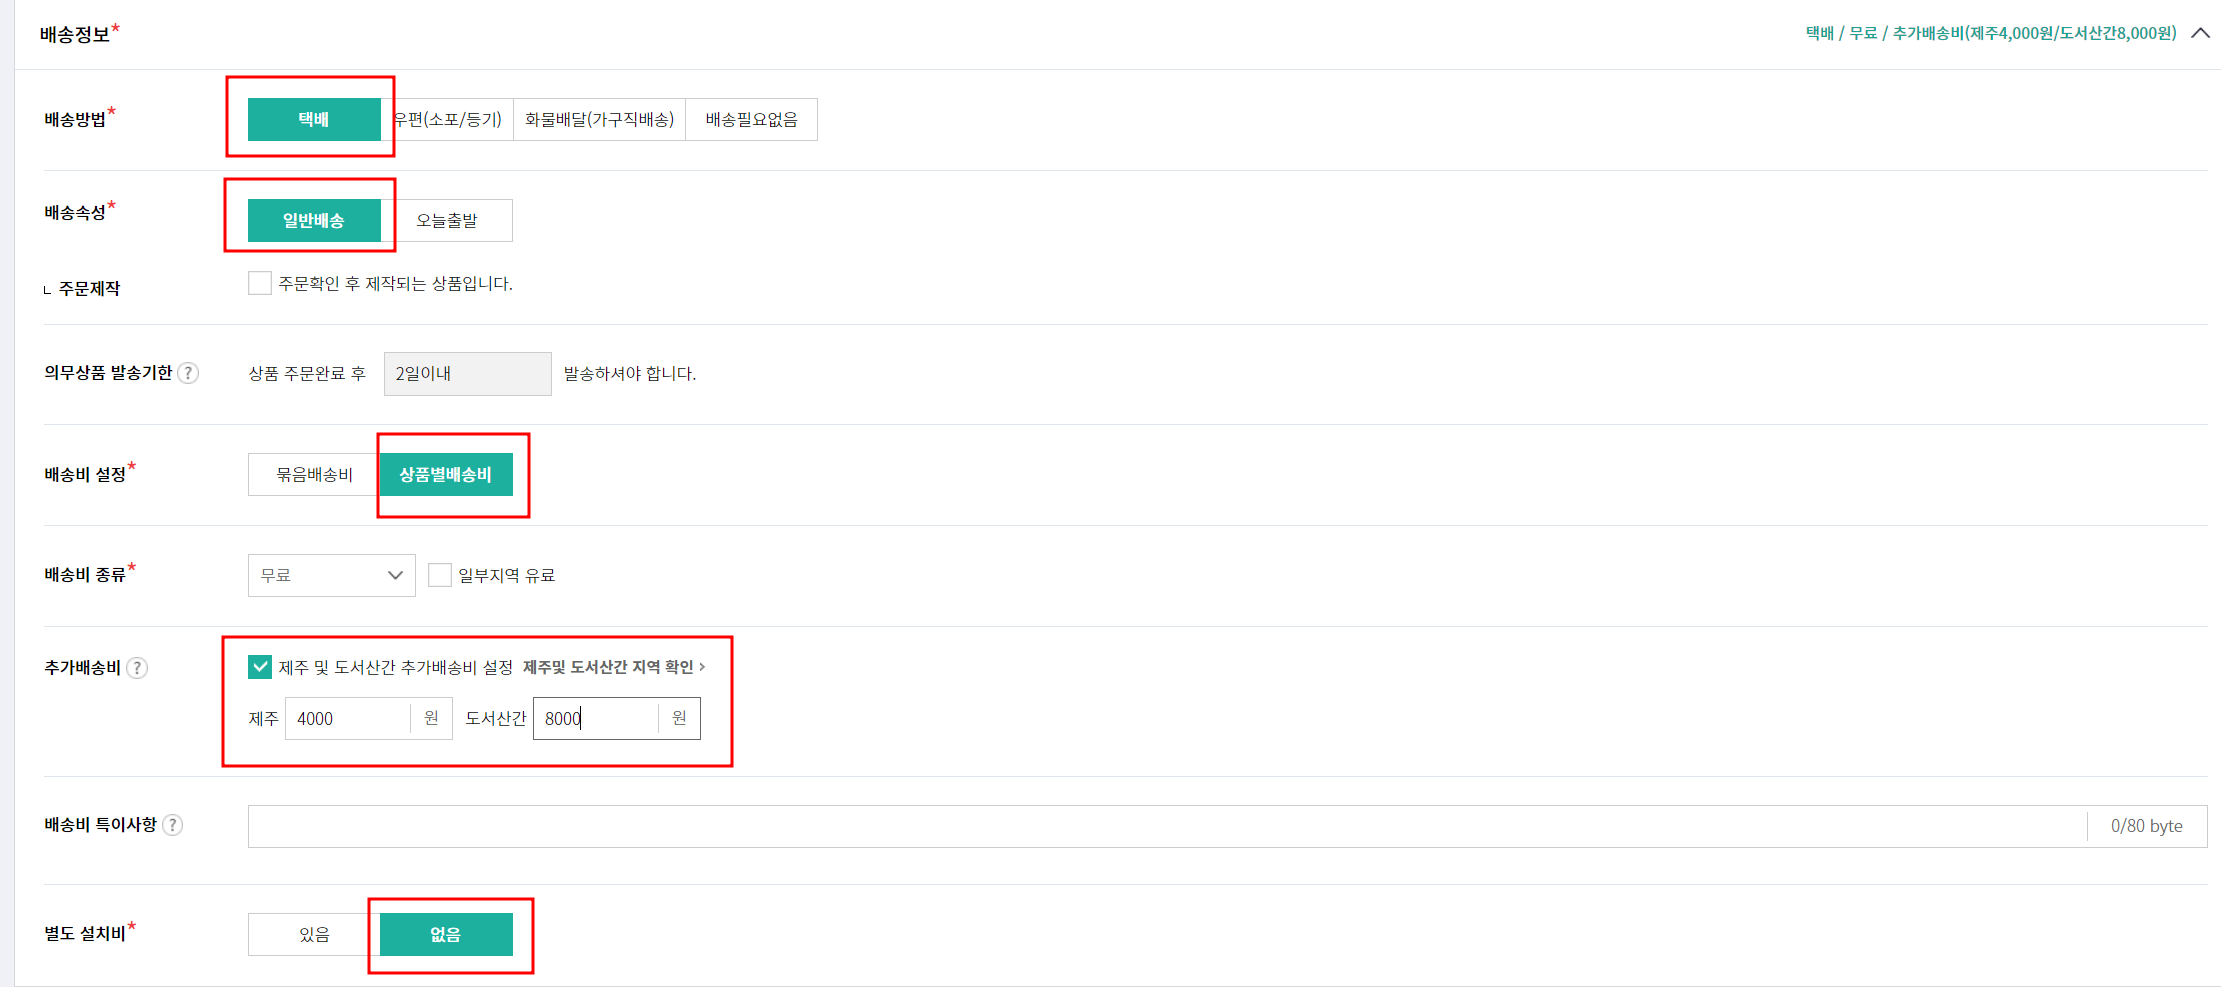
Task: Check the 주문확인 후 제작되는 상품 checkbox
Action: [x=260, y=283]
